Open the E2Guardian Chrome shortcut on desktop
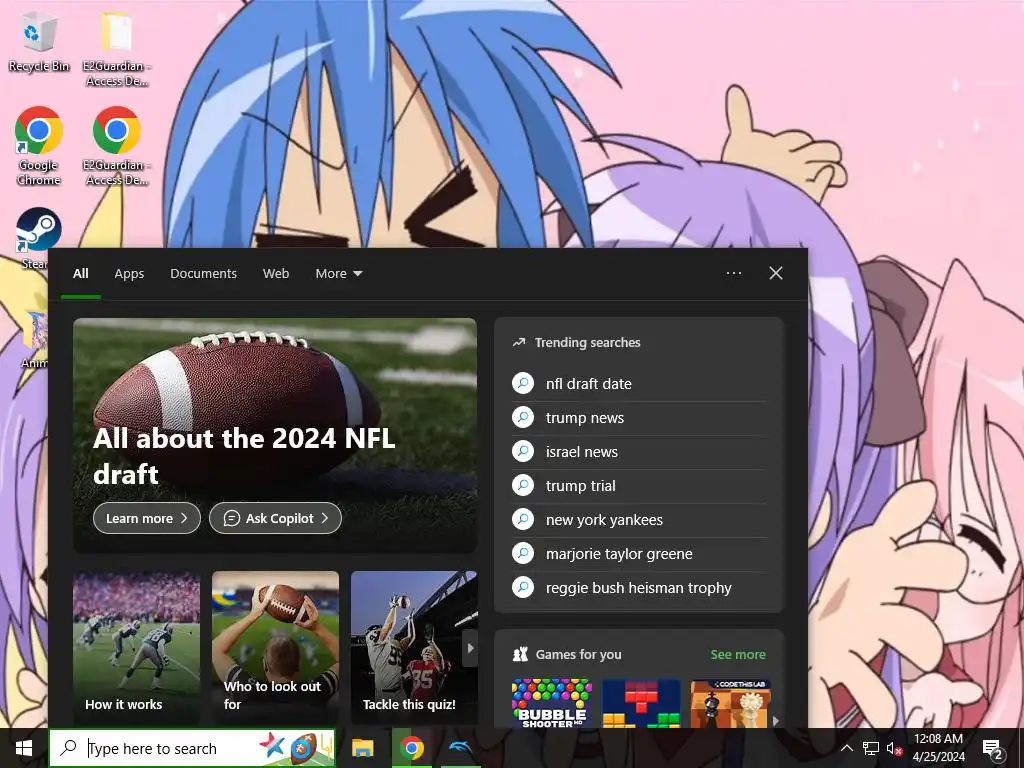 tap(117, 146)
